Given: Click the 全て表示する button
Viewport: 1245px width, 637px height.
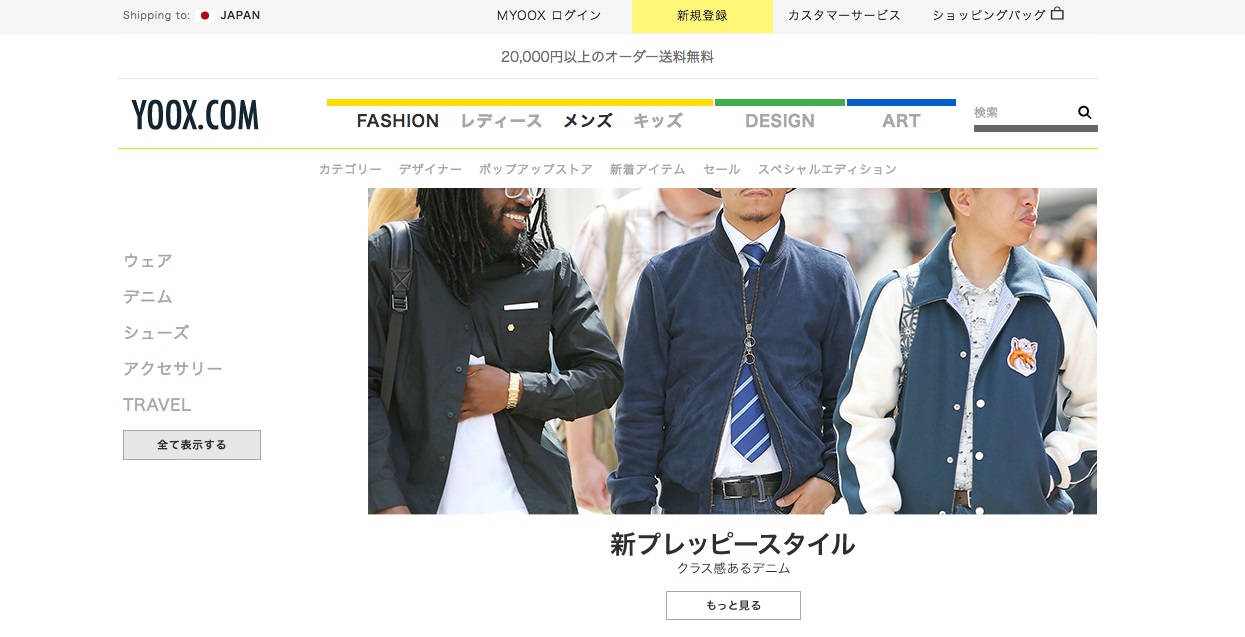Looking at the screenshot, I should tap(192, 445).
